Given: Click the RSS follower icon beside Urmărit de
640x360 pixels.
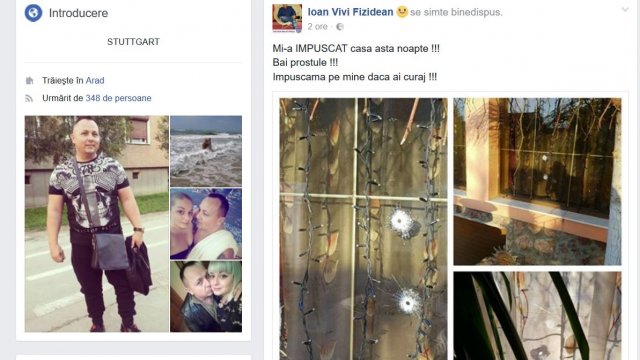Looking at the screenshot, I should point(29,98).
